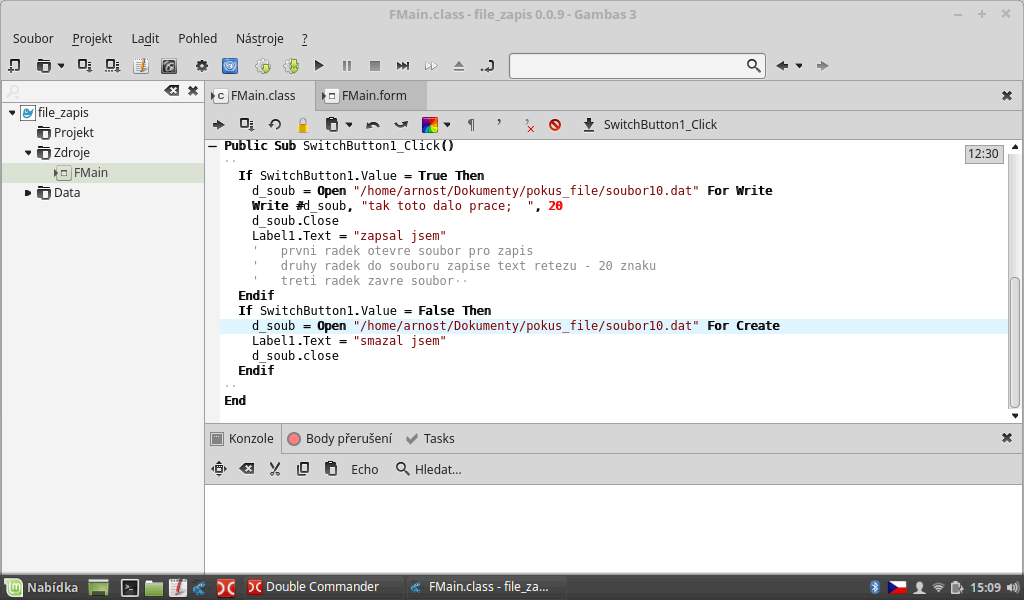Image resolution: width=1024 pixels, height=600 pixels.
Task: Click Hledat... search button in console
Action: click(428, 468)
